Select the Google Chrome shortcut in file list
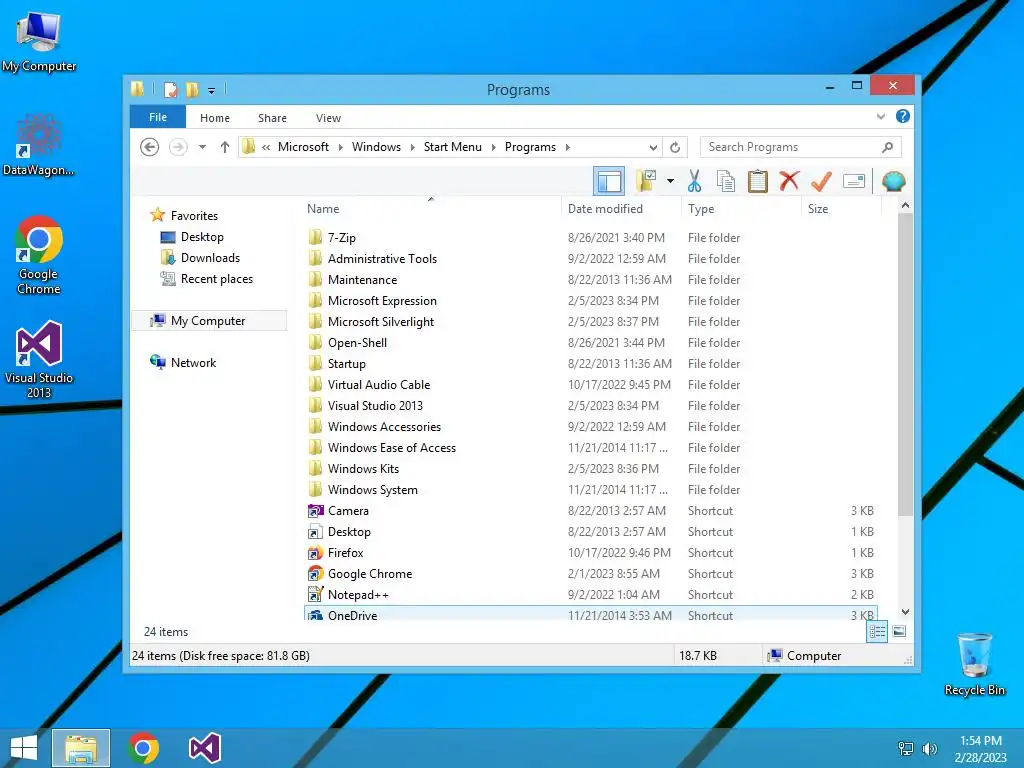1024x768 pixels. [592, 573]
